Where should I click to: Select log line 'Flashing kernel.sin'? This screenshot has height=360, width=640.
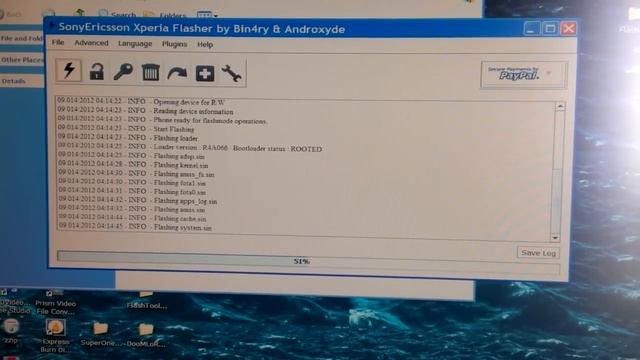(x=133, y=164)
